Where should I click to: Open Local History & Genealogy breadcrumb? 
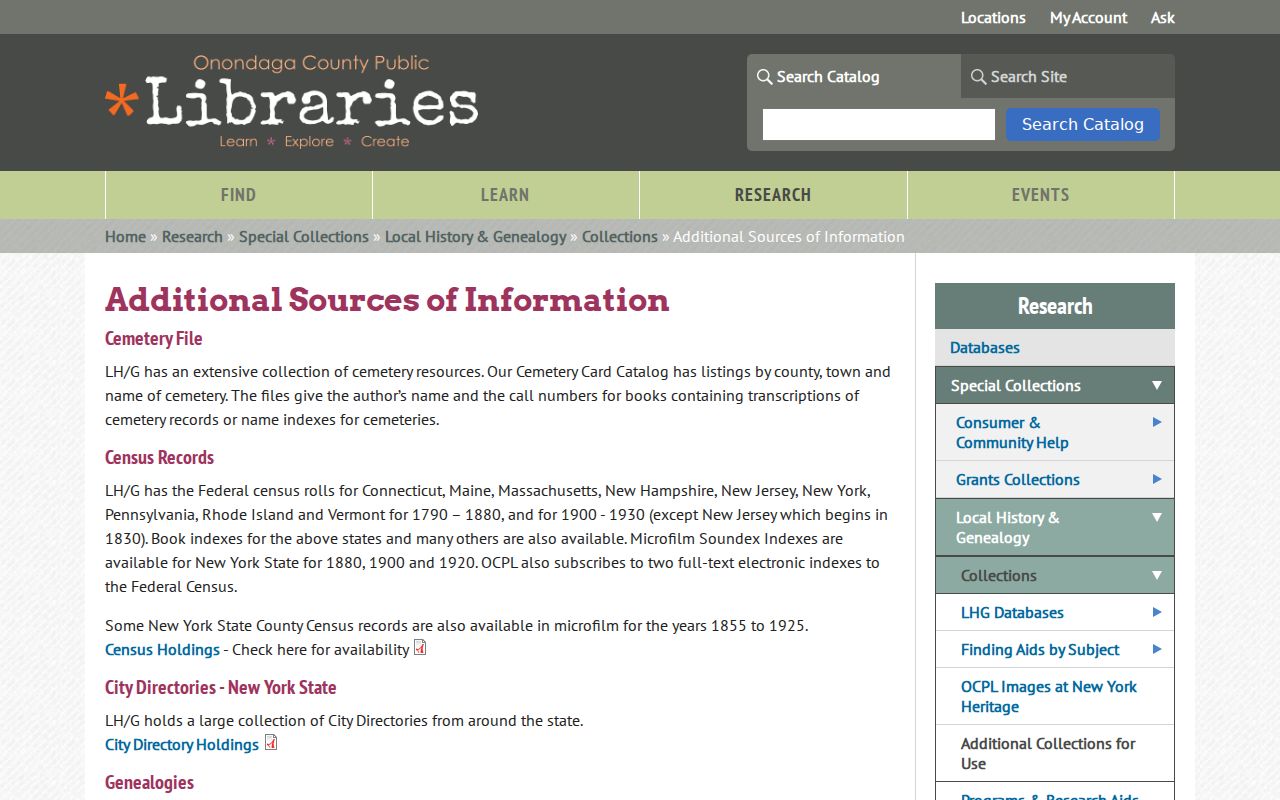476,236
